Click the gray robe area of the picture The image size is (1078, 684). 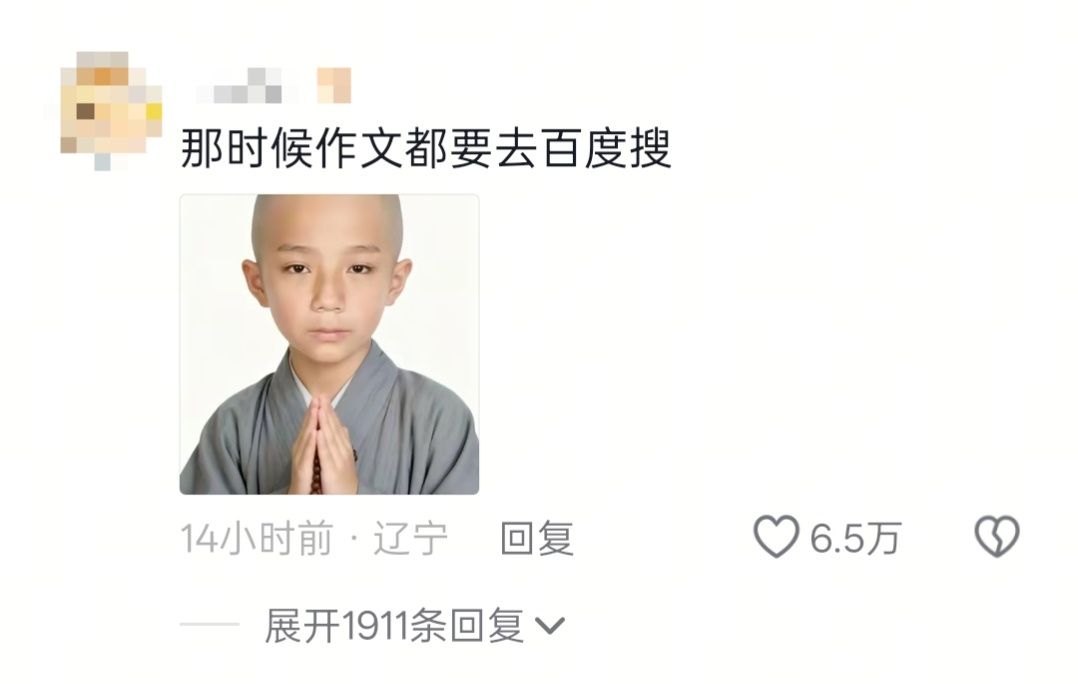pyautogui.click(x=412, y=440)
